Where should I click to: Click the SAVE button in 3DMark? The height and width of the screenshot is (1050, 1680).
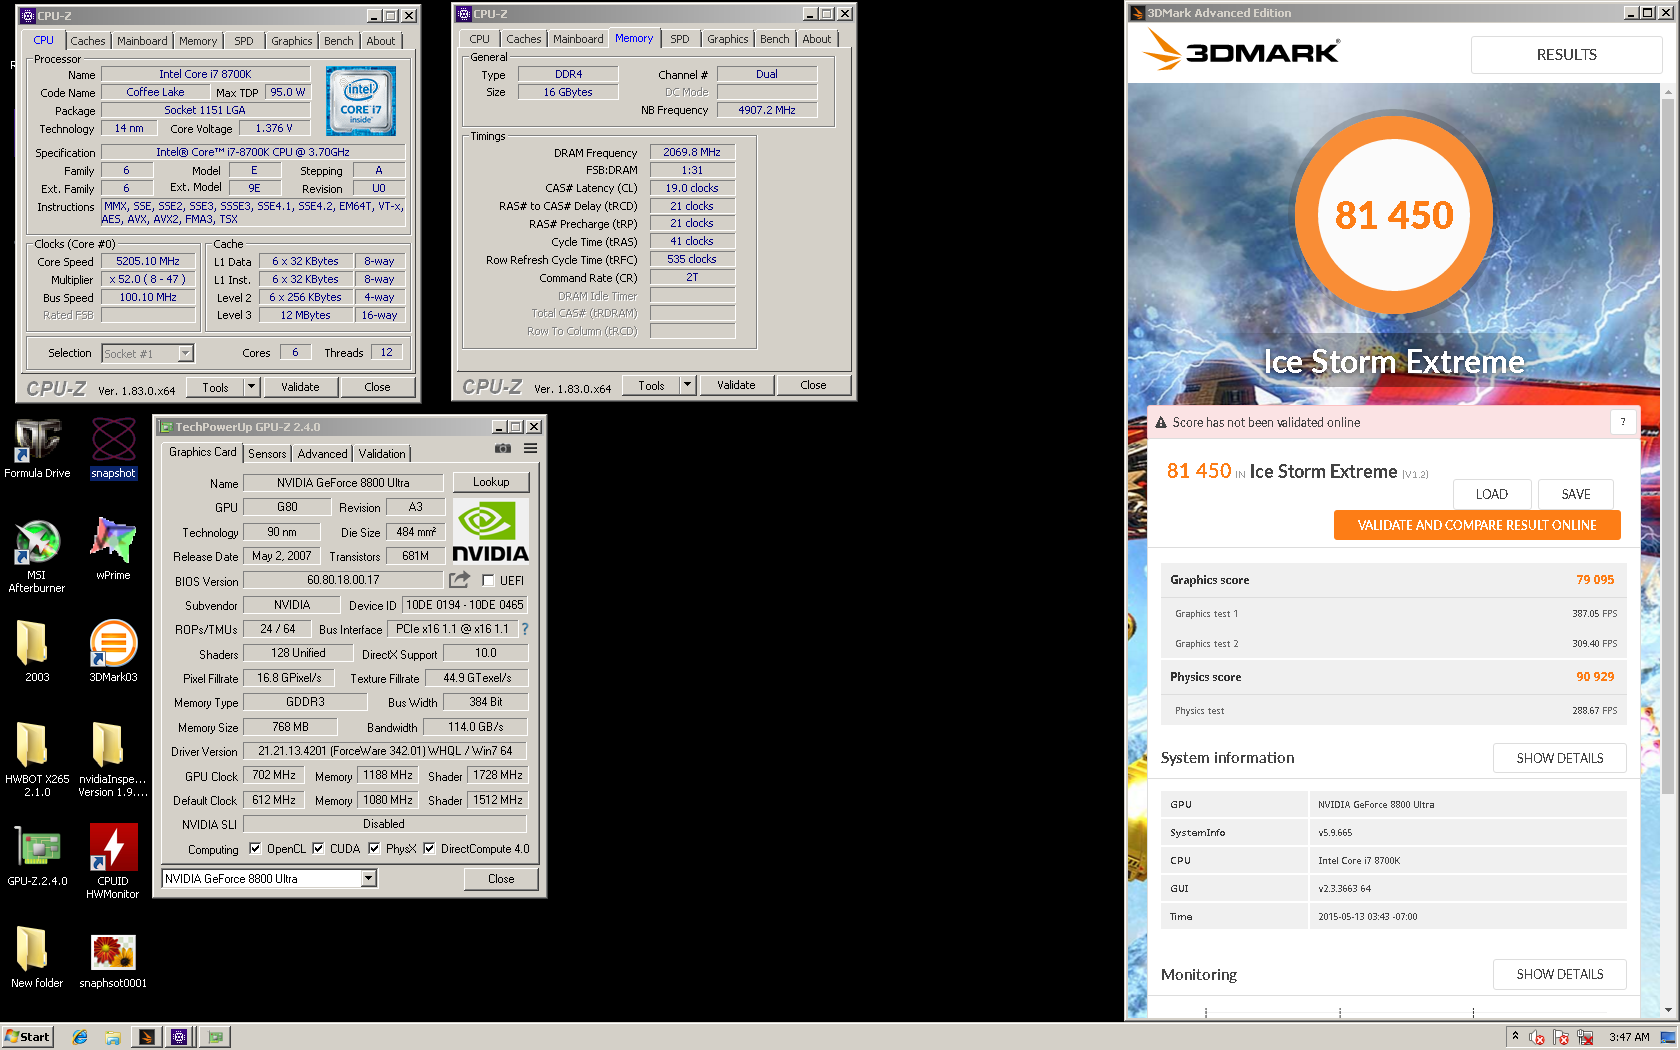[x=1576, y=494]
